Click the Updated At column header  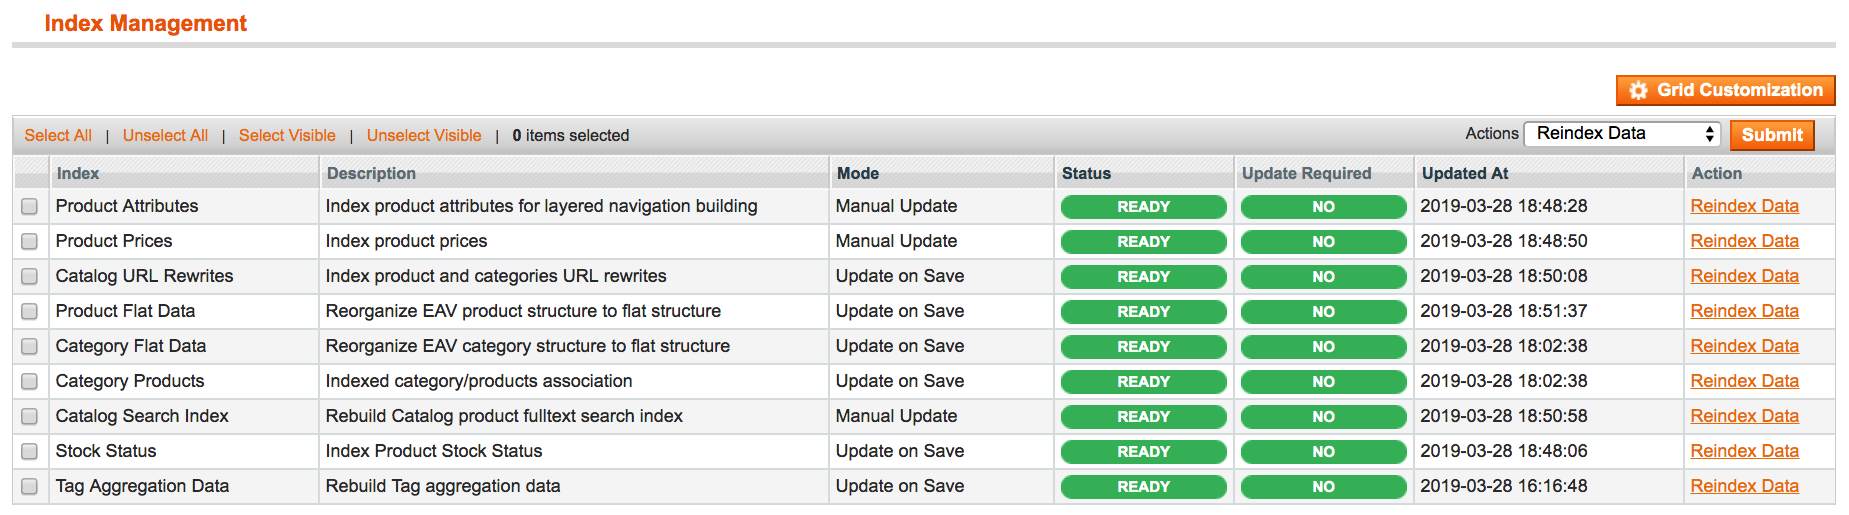[x=1464, y=173]
